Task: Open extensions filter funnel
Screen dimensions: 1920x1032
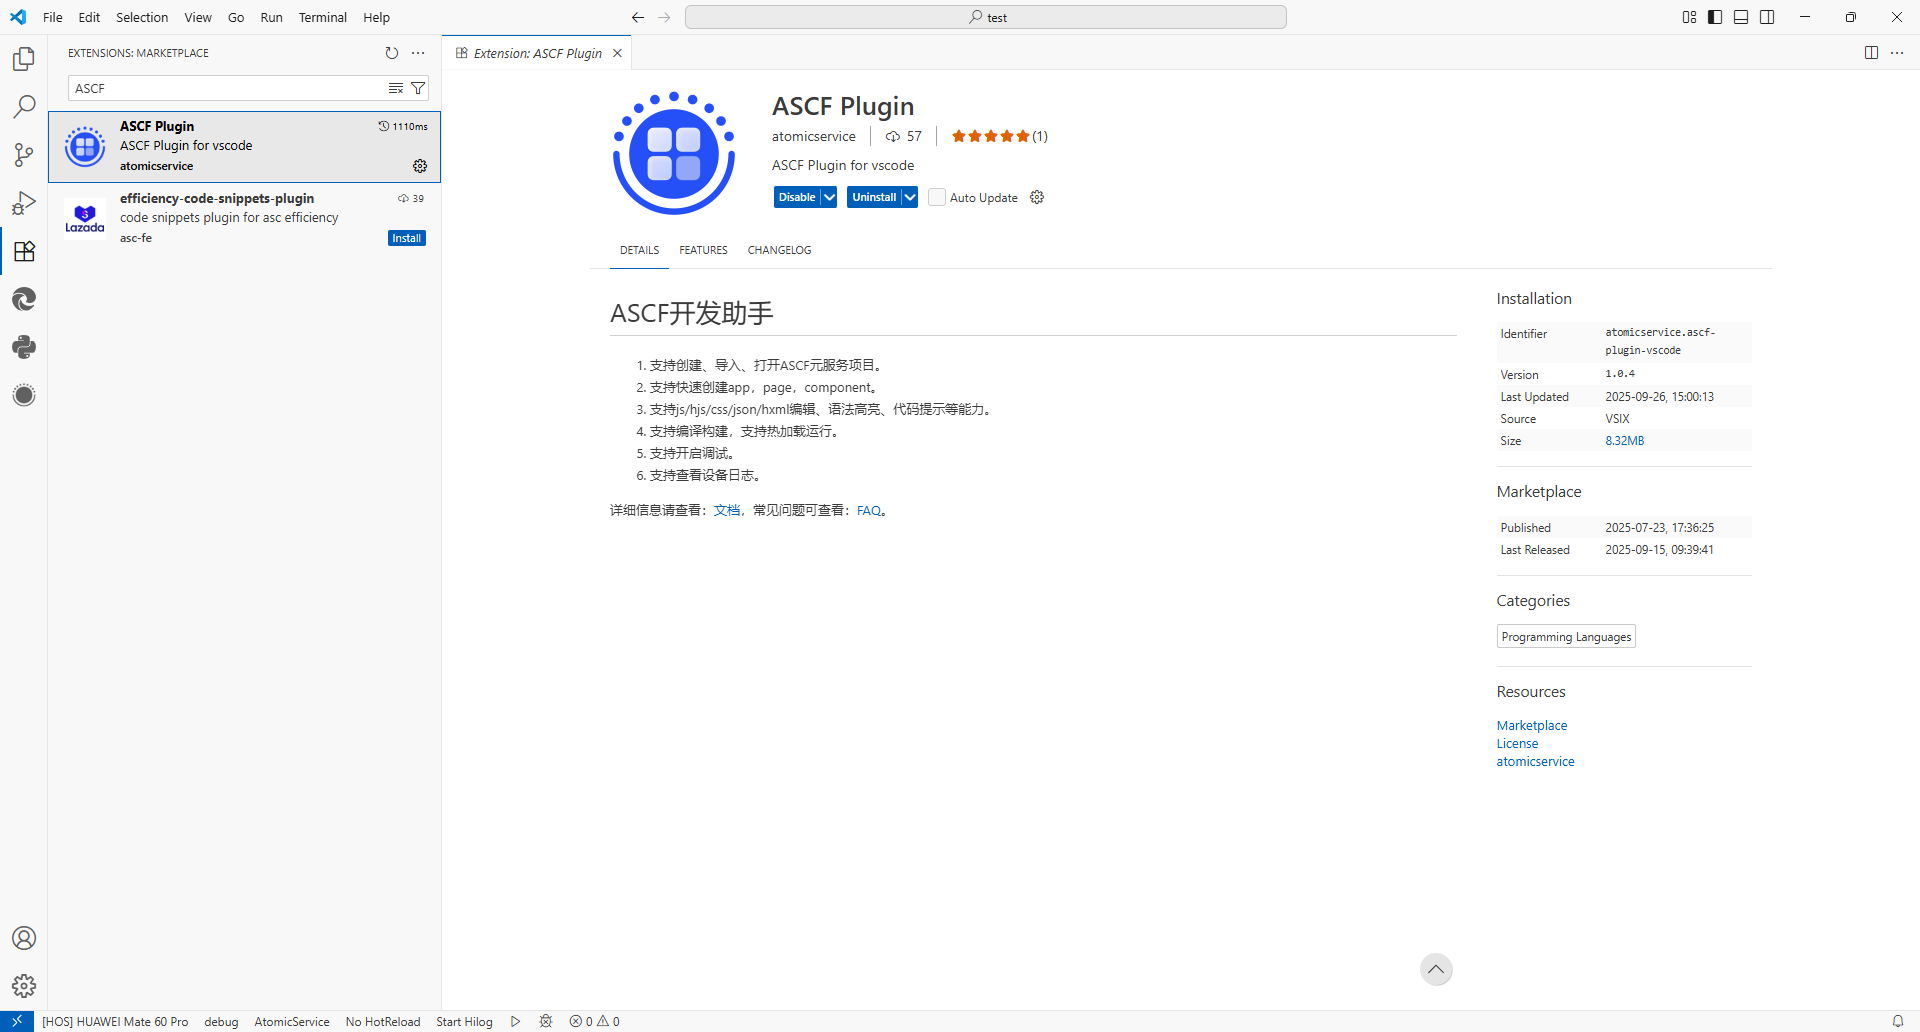Action: 418,89
